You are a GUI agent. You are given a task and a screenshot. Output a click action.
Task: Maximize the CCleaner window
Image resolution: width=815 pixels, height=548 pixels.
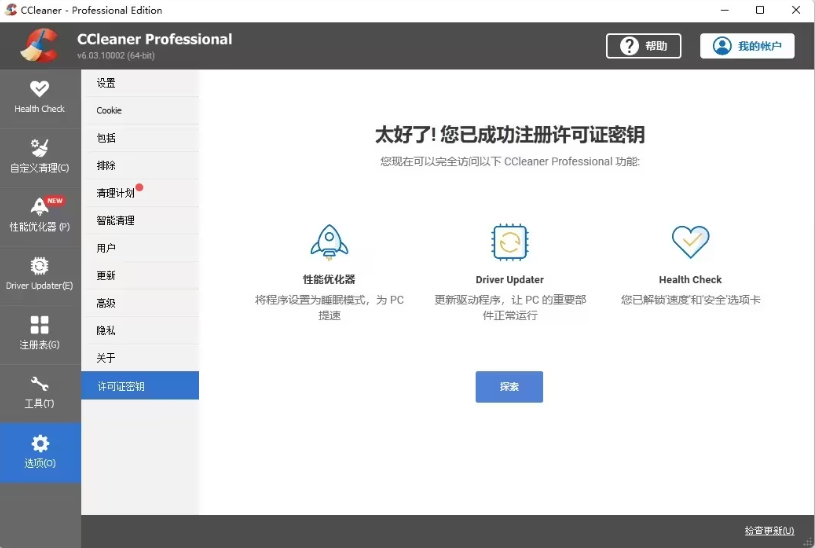(760, 10)
